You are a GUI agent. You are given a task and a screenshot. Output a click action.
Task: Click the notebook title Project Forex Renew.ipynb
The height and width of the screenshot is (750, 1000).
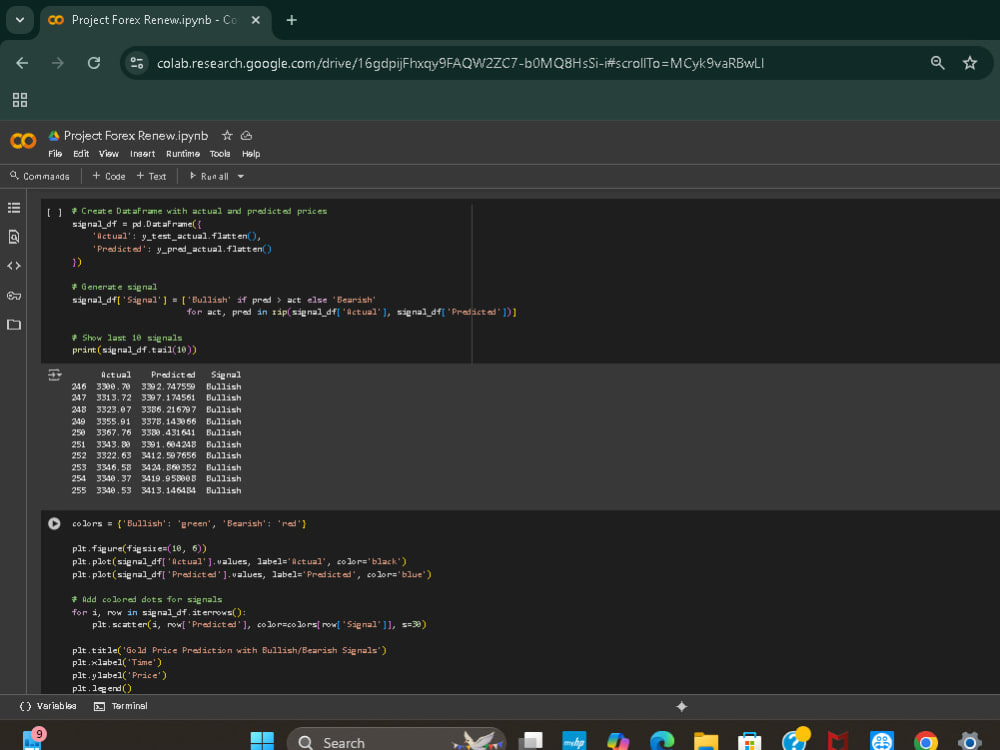point(136,136)
